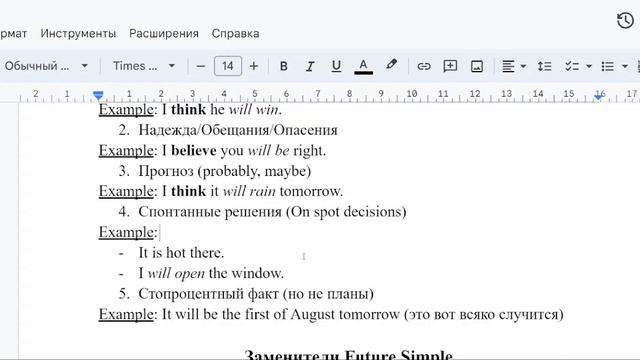Image resolution: width=640 pixels, height=360 pixels.
Task: Click the text "Стопроцентный факт (но не планы)"
Action: pyautogui.click(x=256, y=294)
